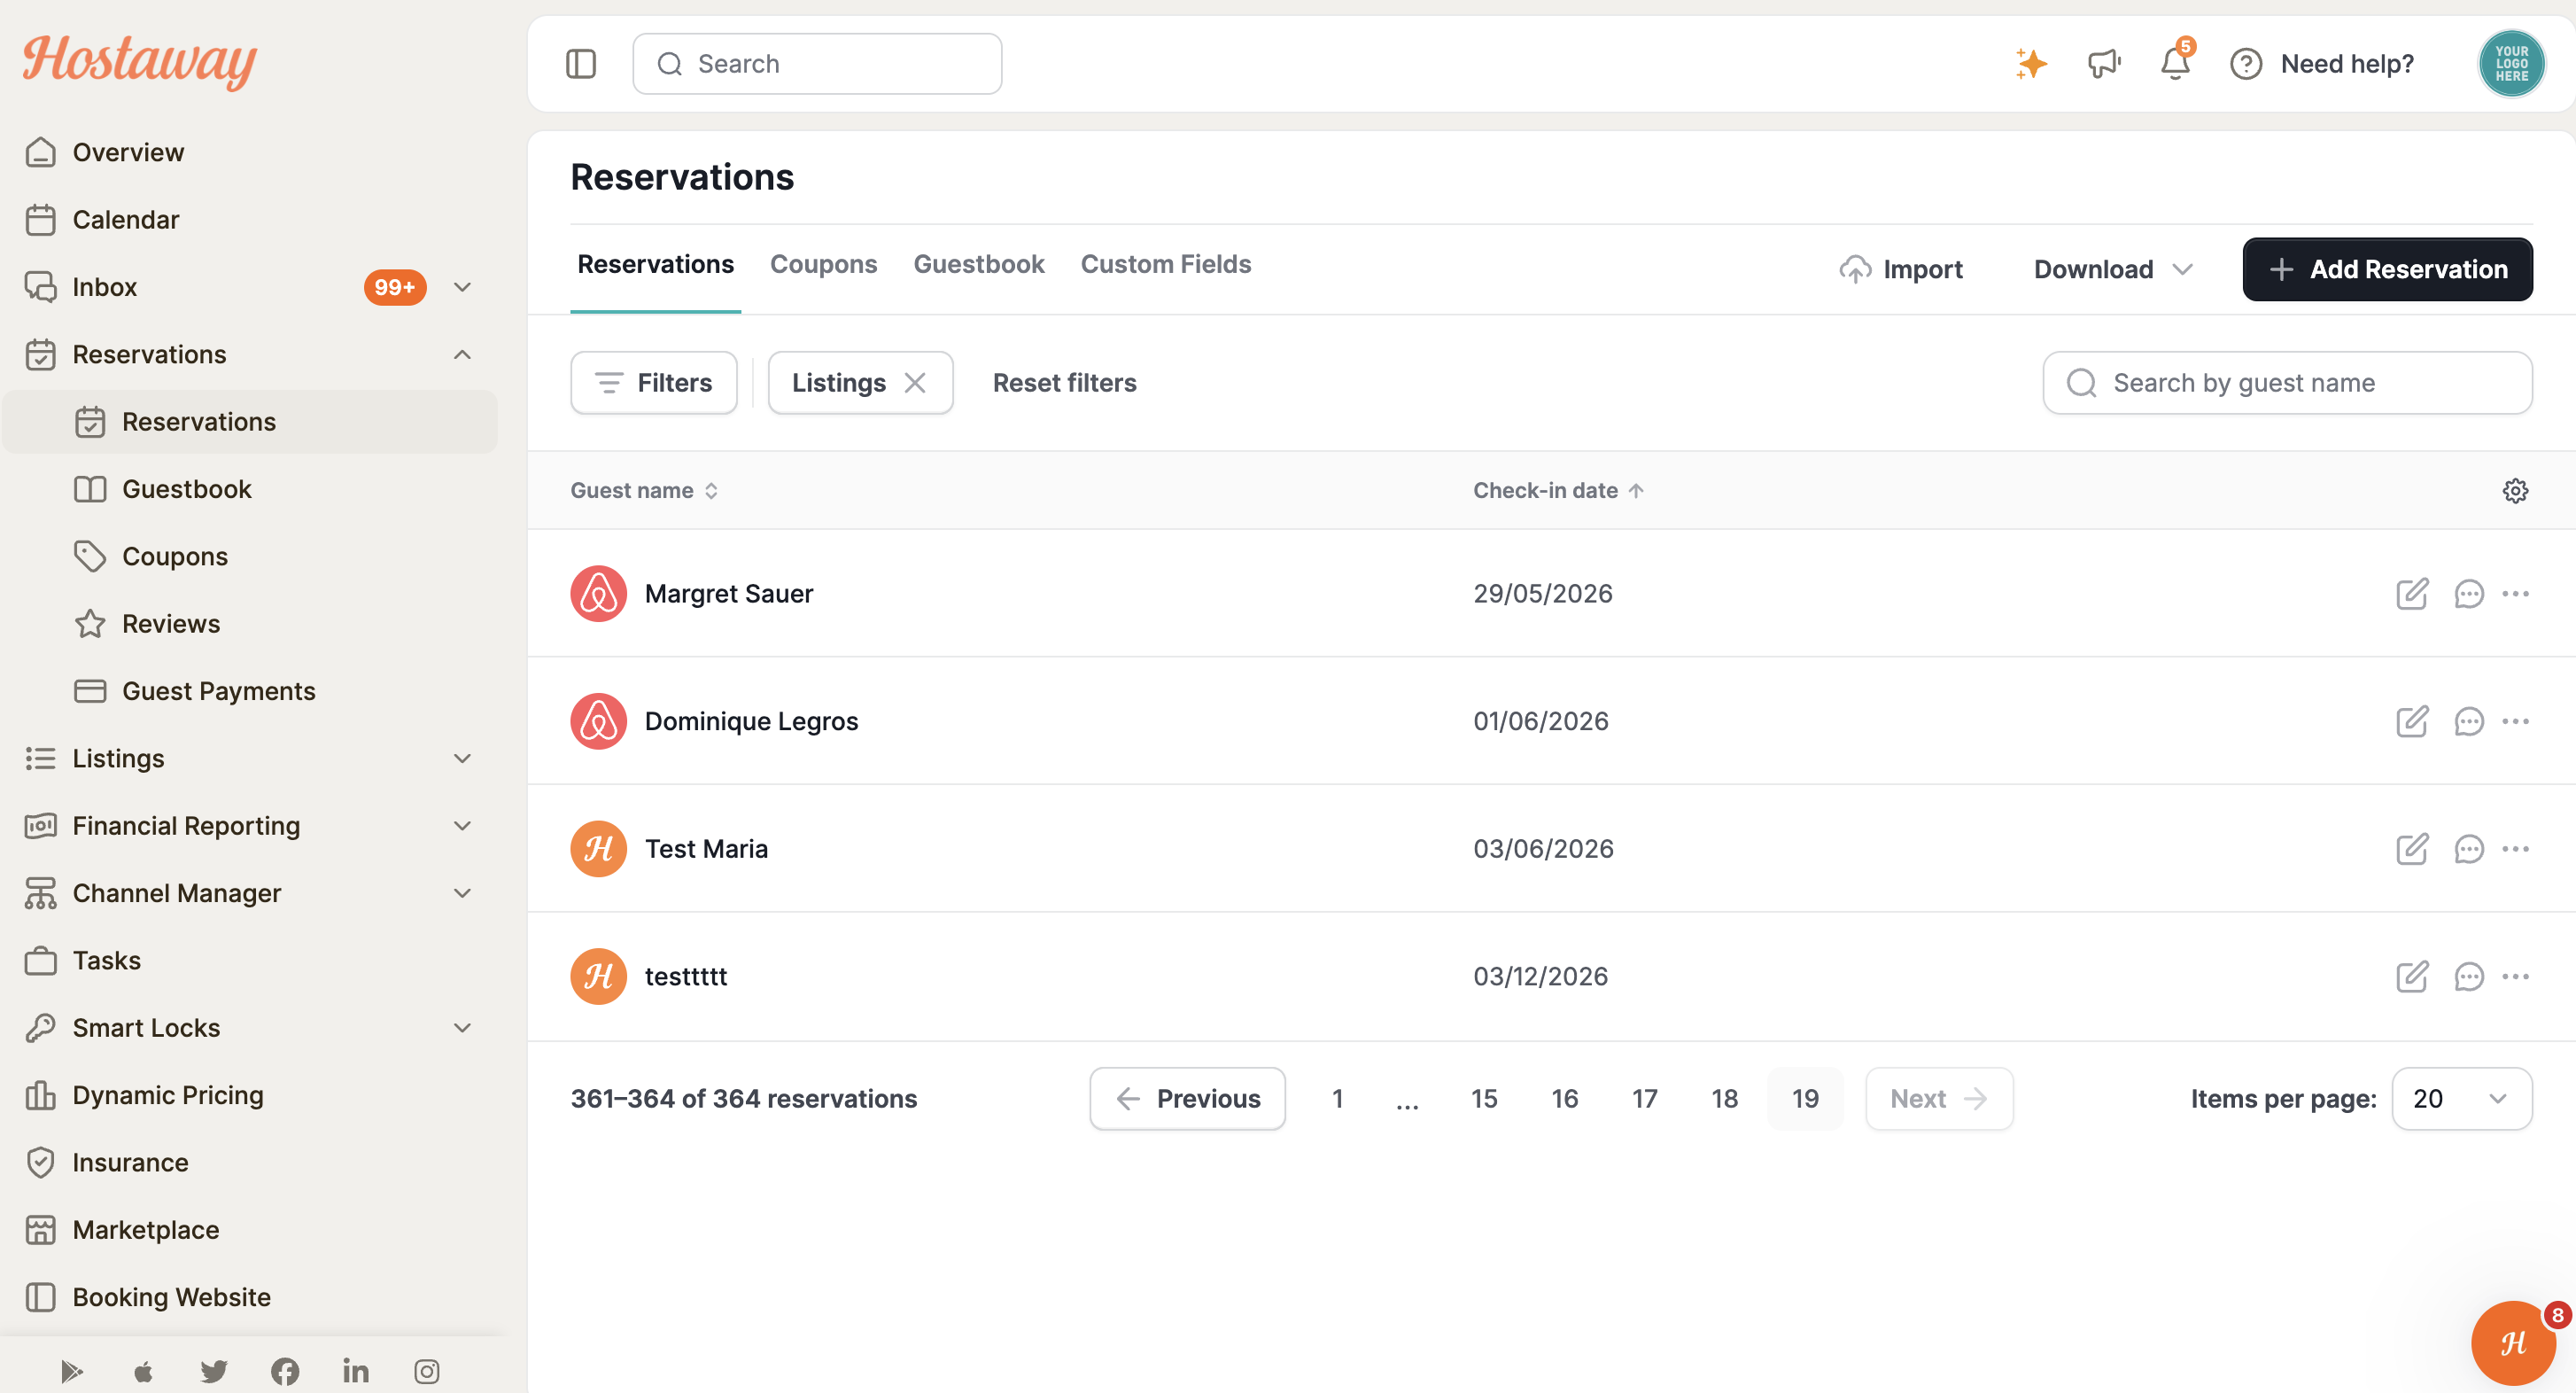
Task: Sort by Check-in date column
Action: coord(1558,490)
